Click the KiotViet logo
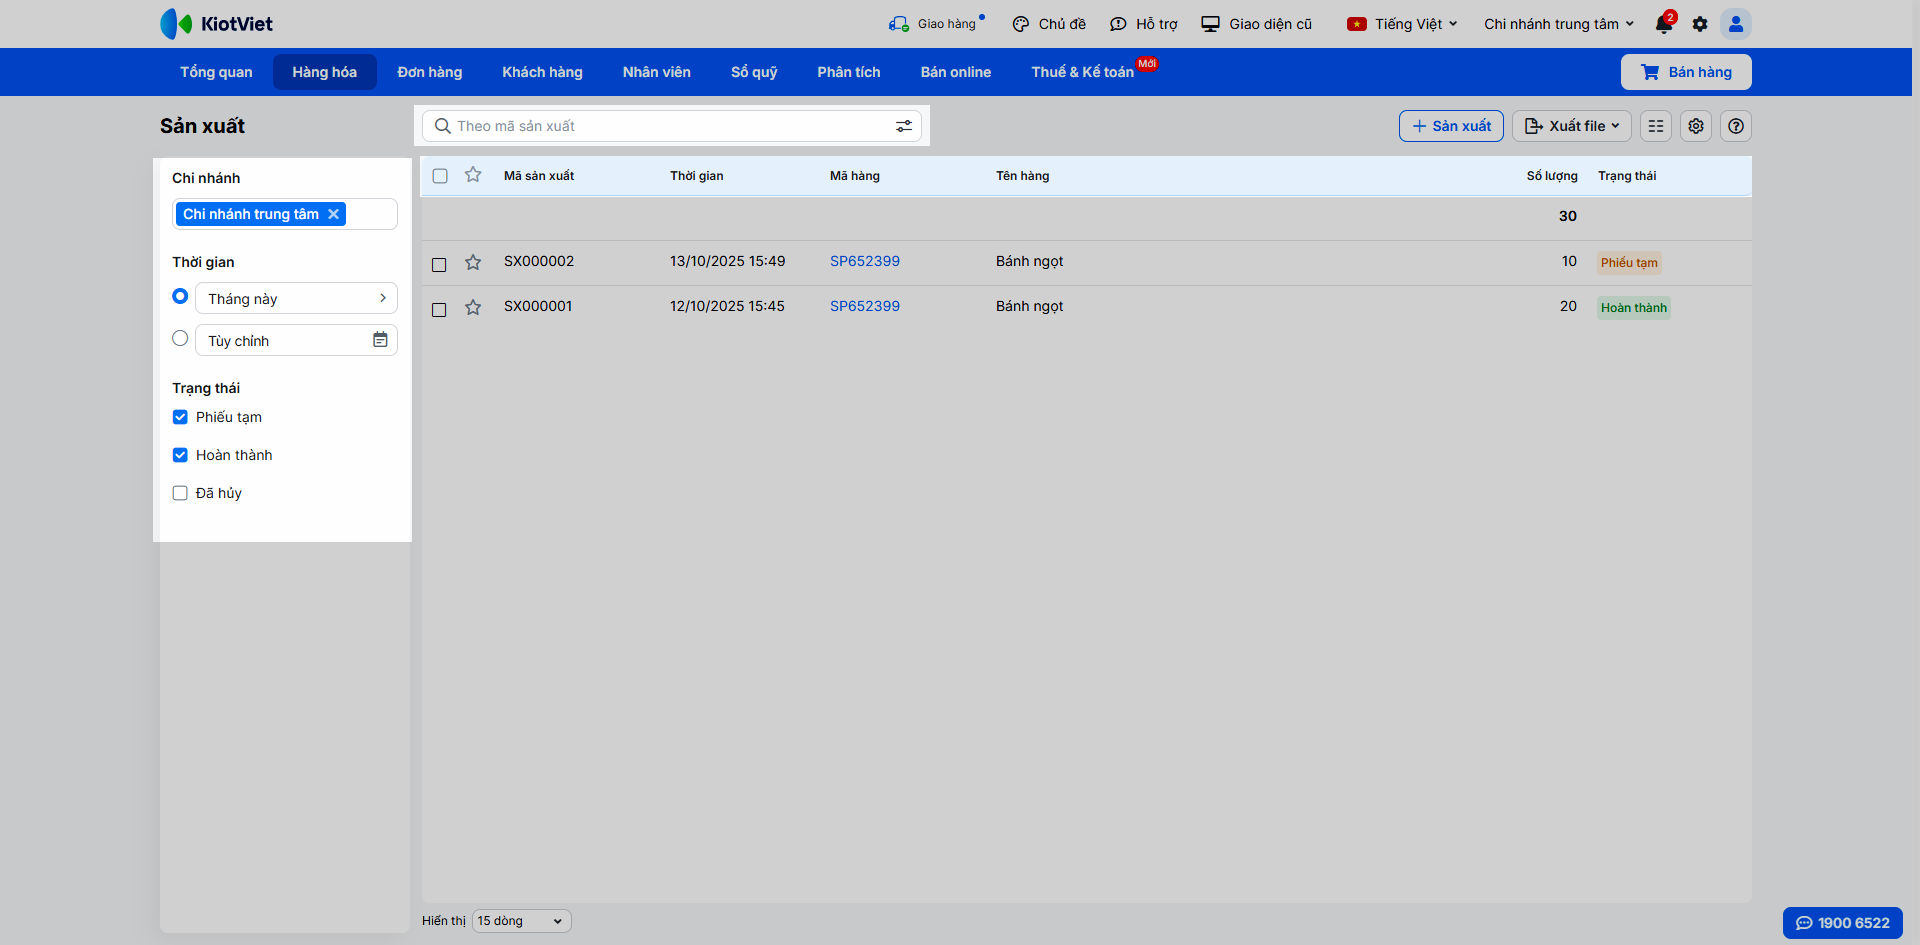The height and width of the screenshot is (945, 1920). (x=216, y=24)
